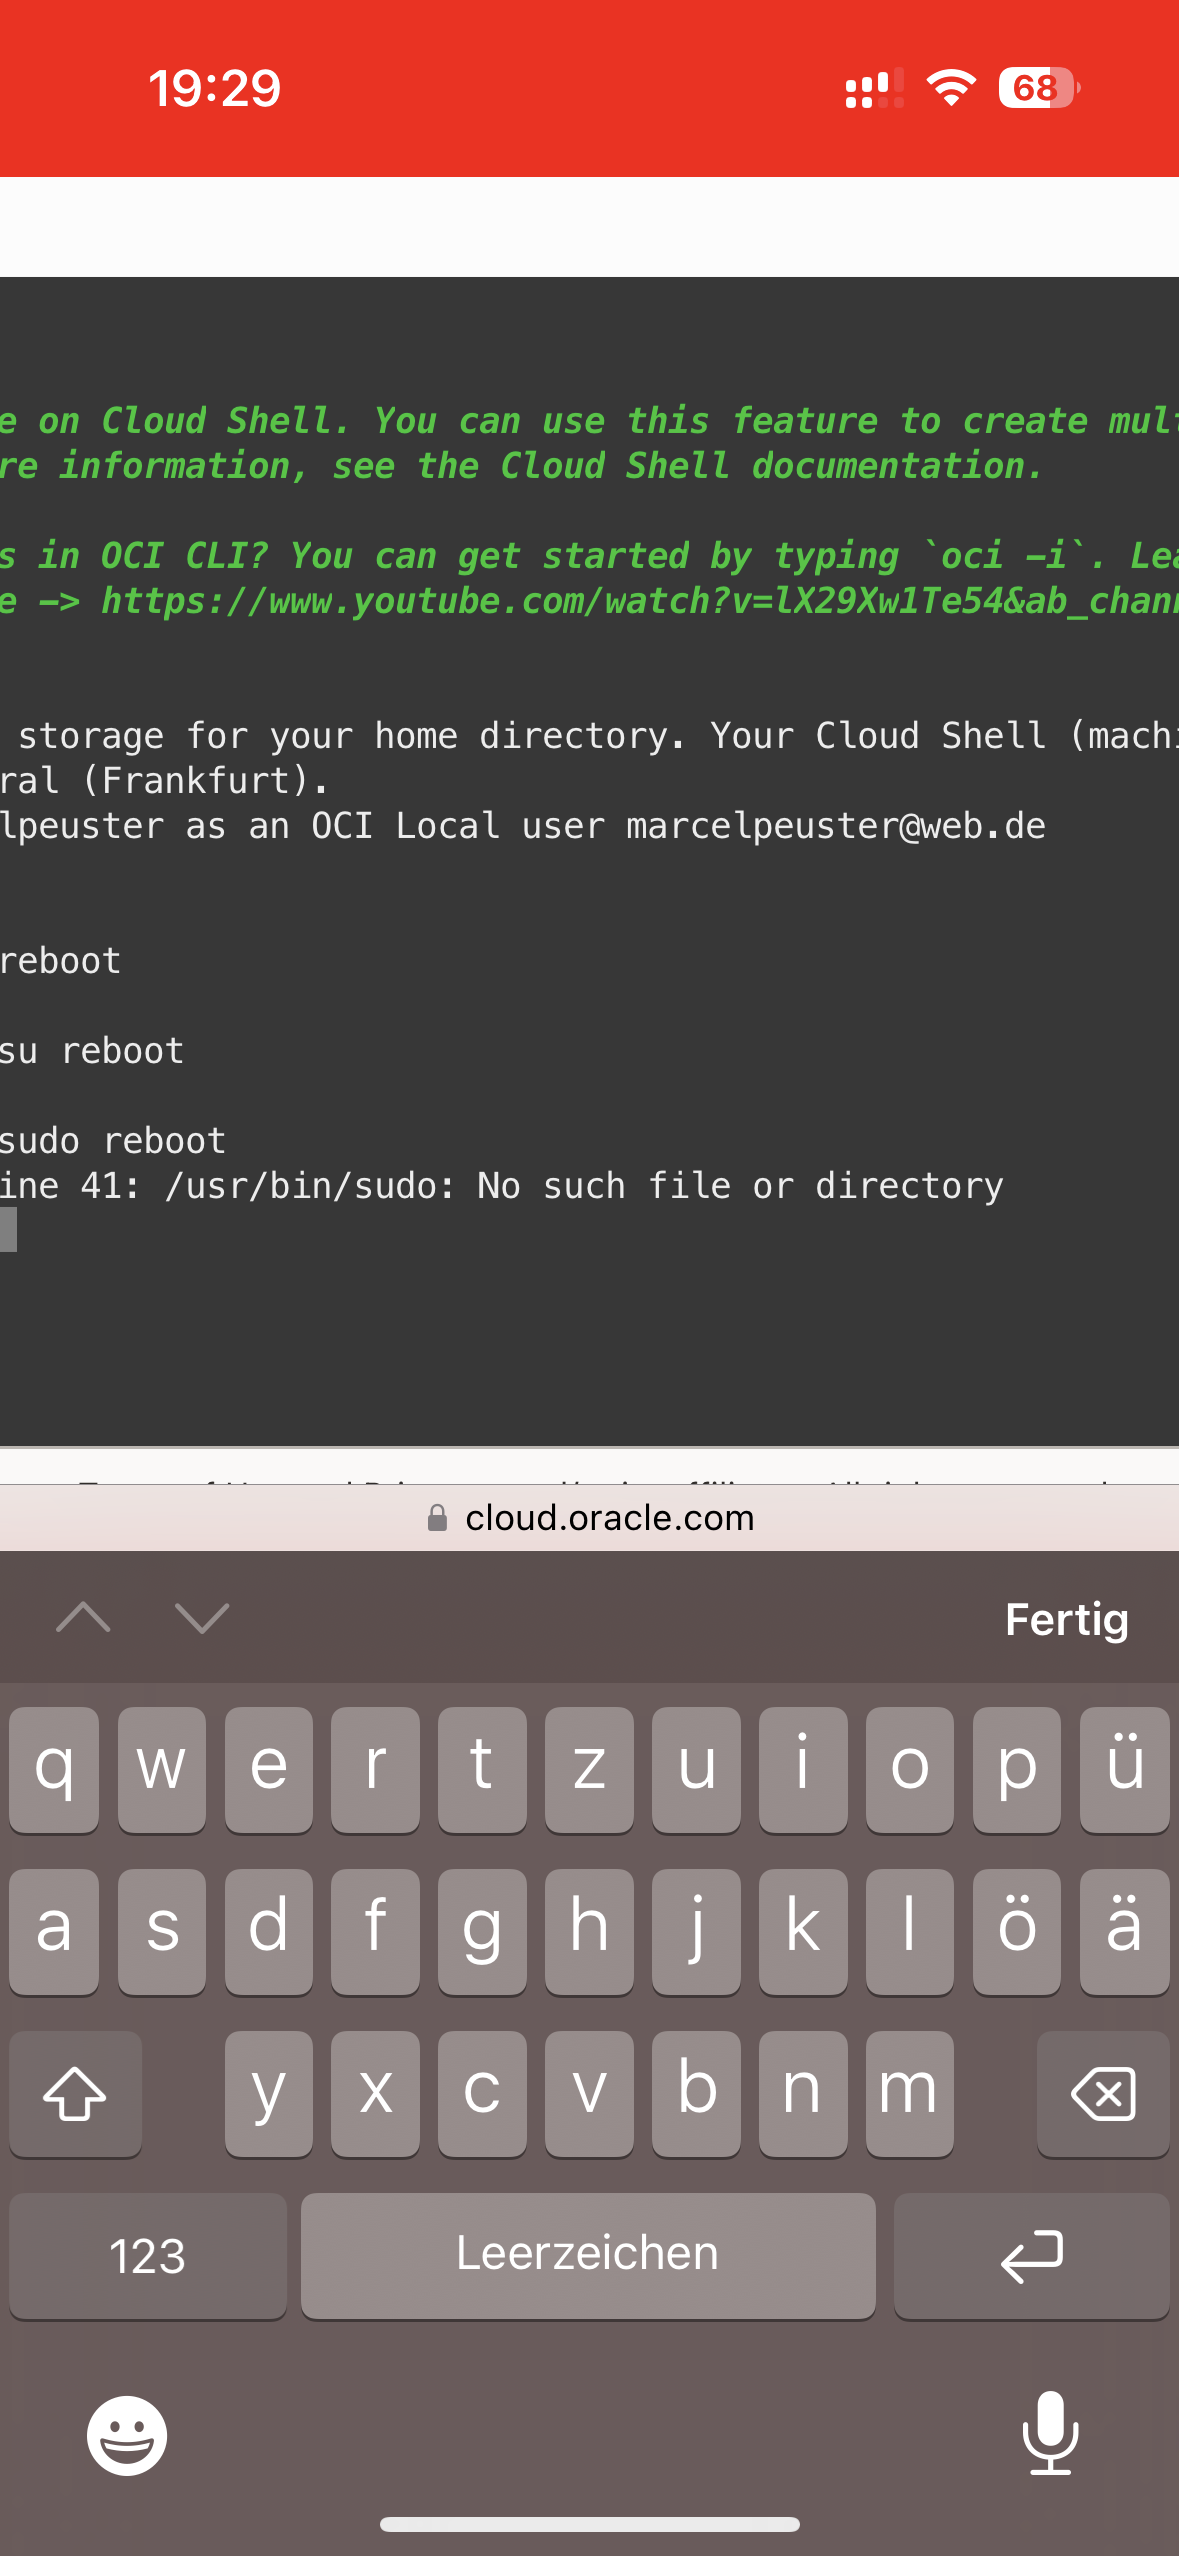This screenshot has height=2556, width=1179.
Task: Tap the terminal cursor line
Action: click(x=9, y=1230)
